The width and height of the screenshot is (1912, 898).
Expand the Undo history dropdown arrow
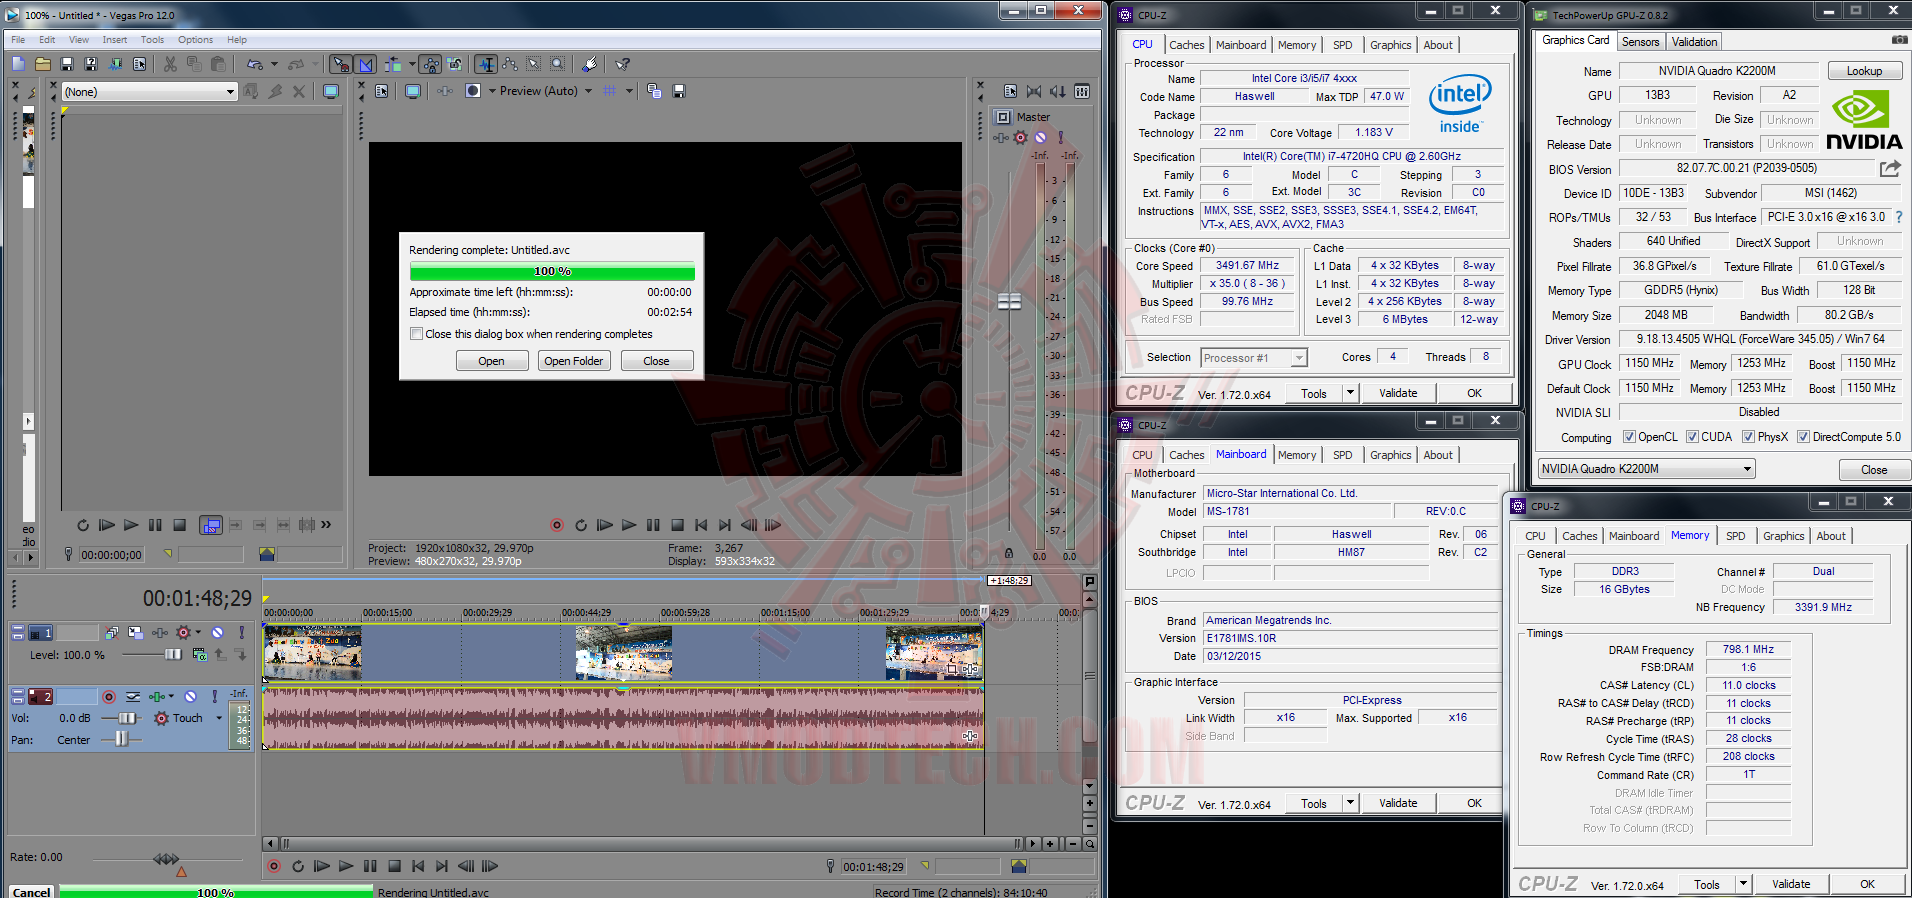click(274, 64)
